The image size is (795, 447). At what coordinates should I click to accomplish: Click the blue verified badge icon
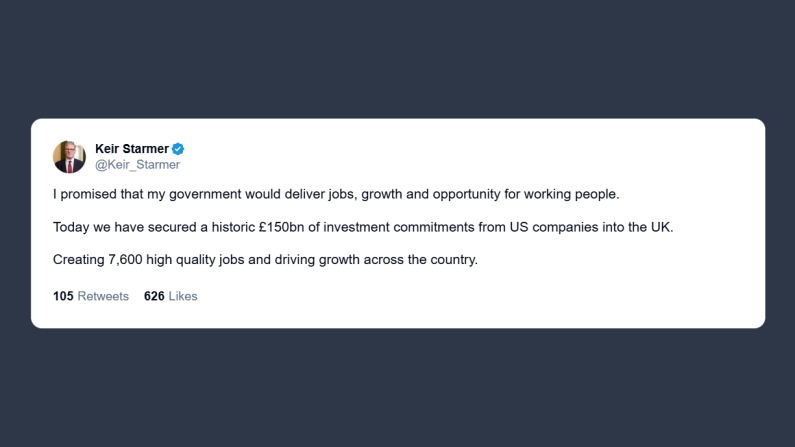(178, 149)
